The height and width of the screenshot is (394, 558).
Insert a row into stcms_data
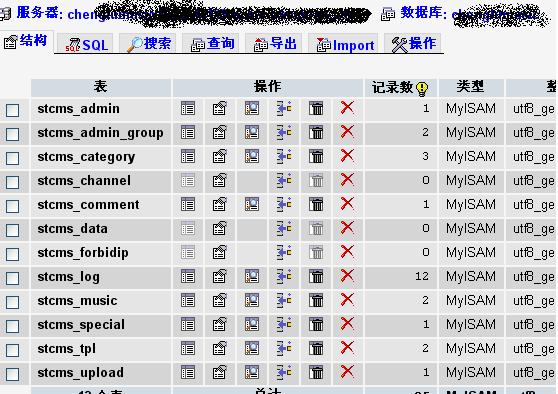pyautogui.click(x=284, y=228)
